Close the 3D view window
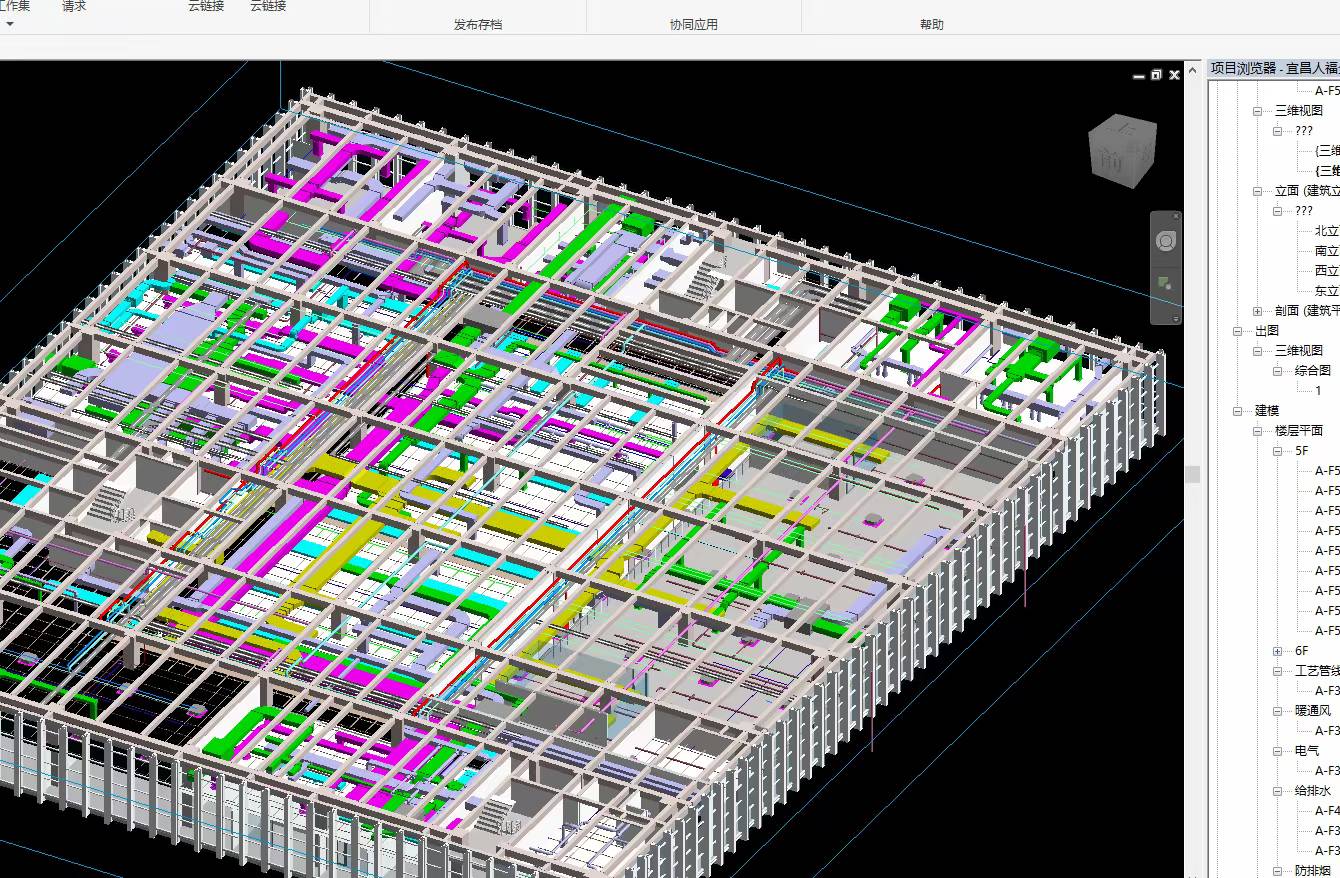Image resolution: width=1340 pixels, height=878 pixels. [1175, 75]
